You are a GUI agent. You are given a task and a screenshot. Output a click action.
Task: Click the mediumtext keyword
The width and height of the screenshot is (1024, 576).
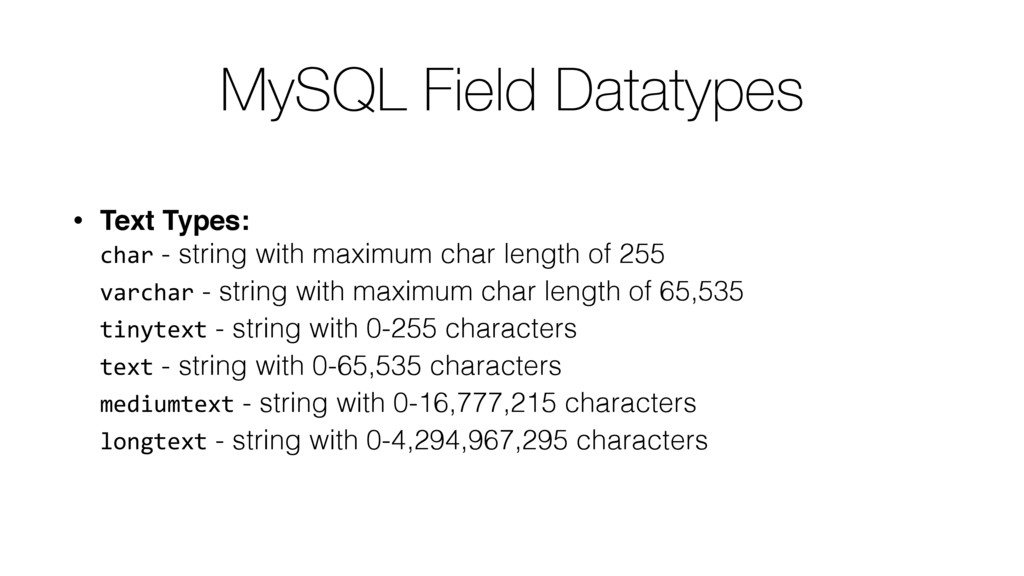pyautogui.click(x=167, y=404)
